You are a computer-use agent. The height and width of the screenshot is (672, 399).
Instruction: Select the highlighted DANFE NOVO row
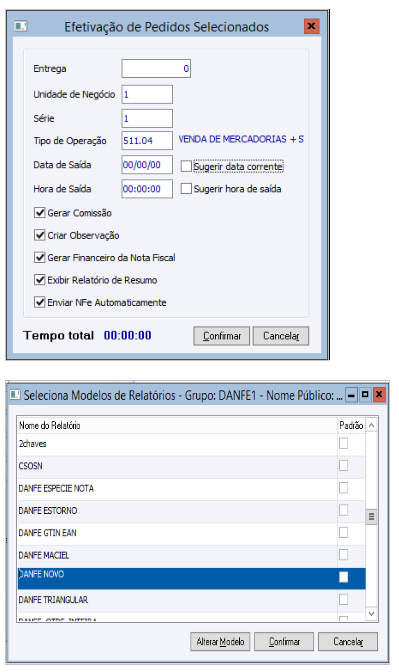coord(192,579)
